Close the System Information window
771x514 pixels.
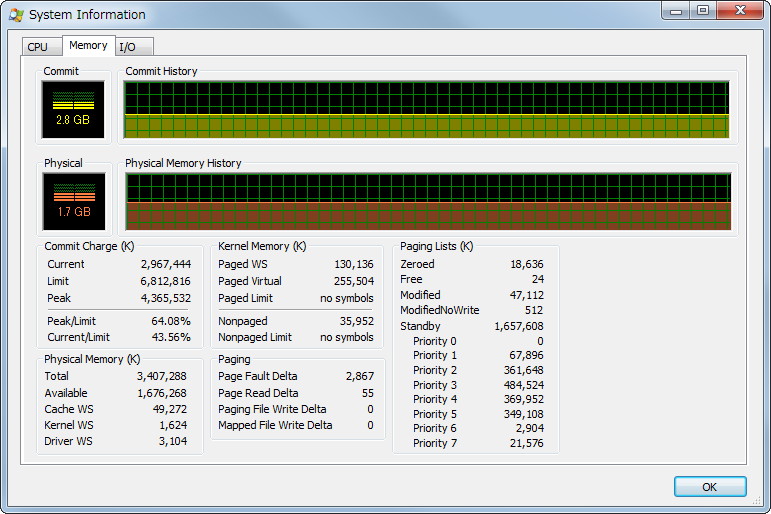pos(740,10)
